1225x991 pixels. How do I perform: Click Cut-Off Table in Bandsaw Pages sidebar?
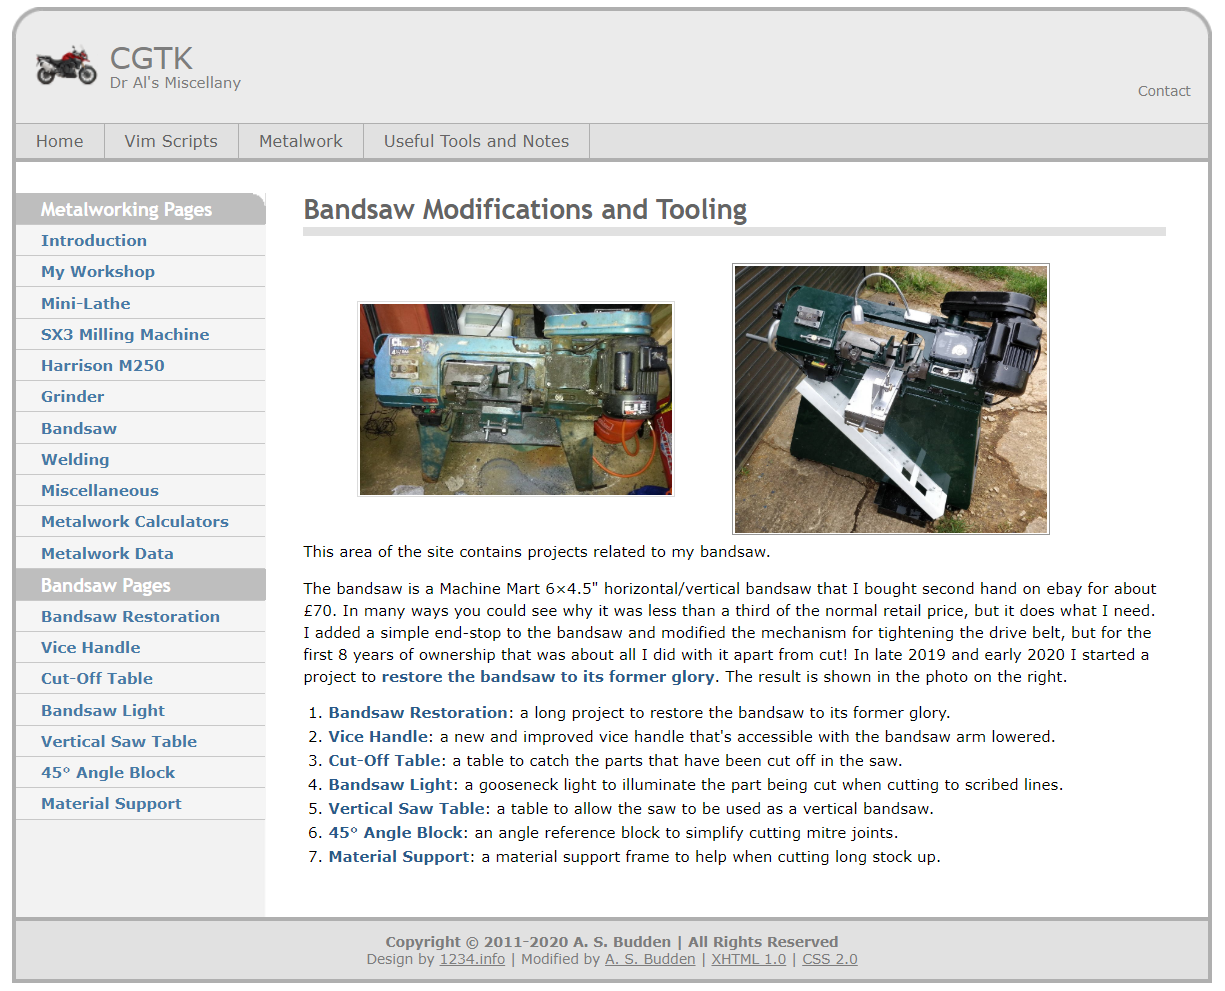tap(97, 678)
